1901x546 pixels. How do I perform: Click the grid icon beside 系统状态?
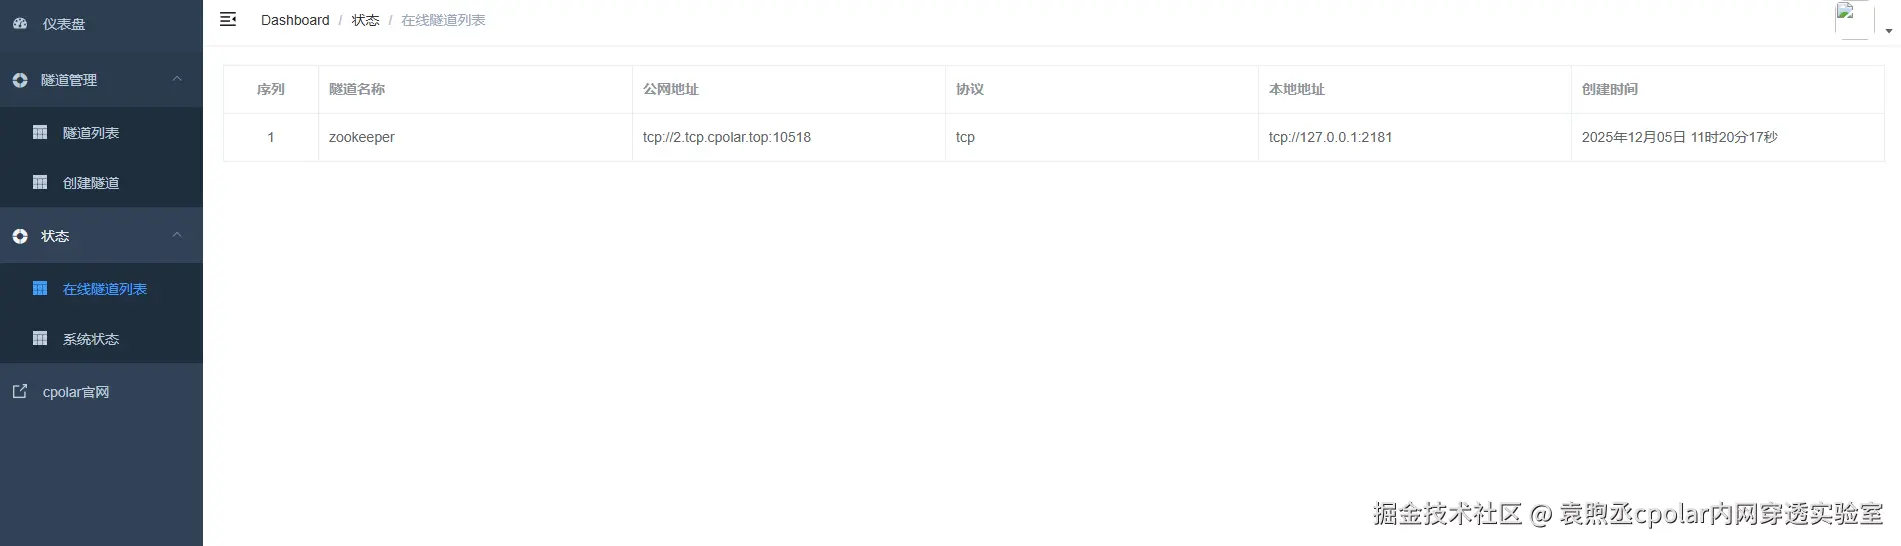(x=40, y=338)
